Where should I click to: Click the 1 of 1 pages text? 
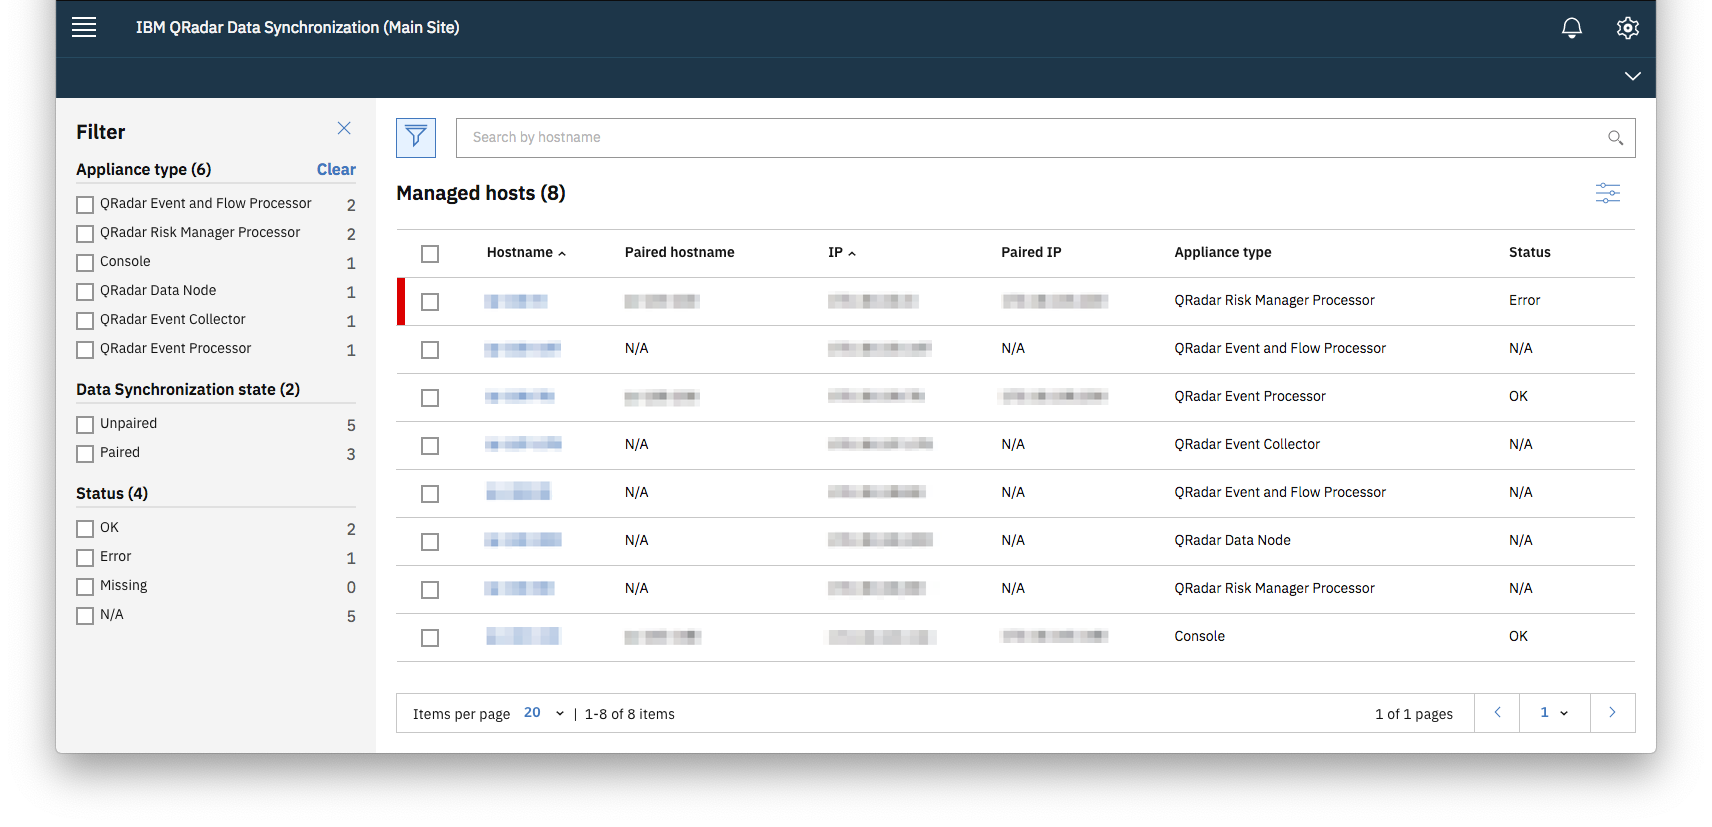pyautogui.click(x=1414, y=714)
